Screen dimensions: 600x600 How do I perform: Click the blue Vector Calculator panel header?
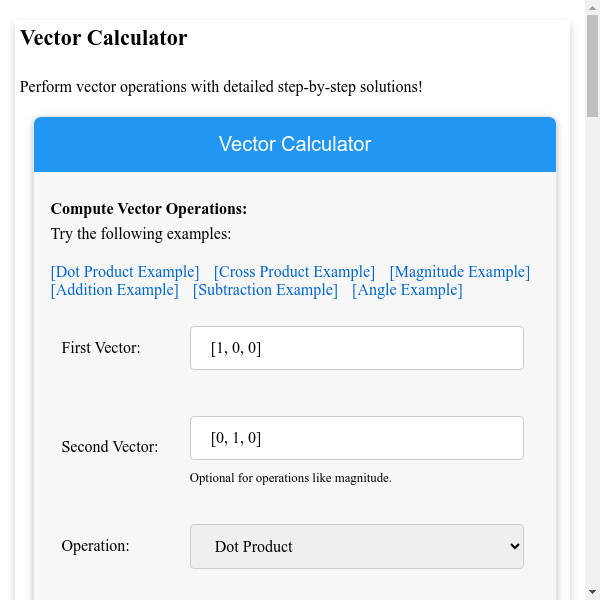(x=295, y=144)
